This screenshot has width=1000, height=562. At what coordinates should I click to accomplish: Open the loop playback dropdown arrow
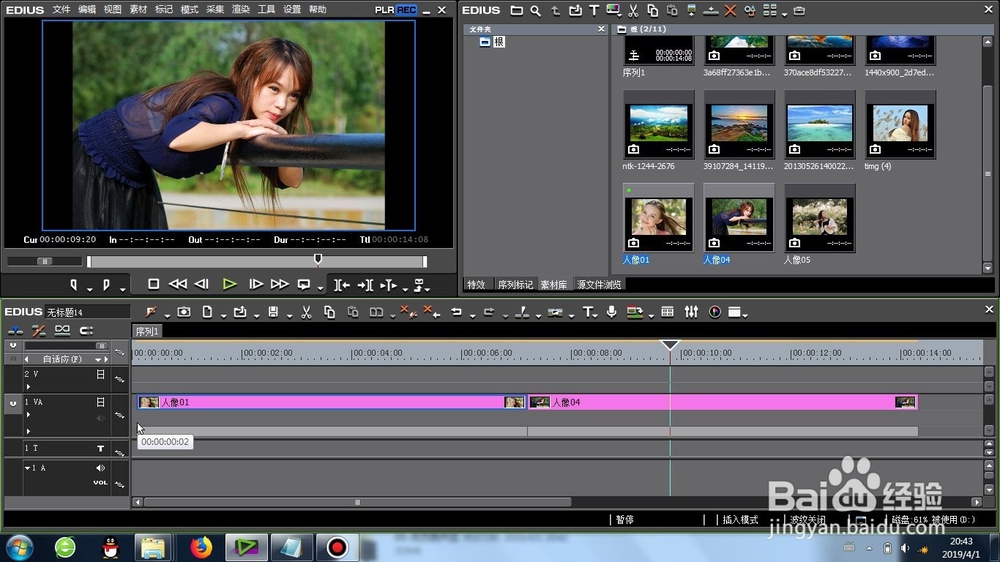click(x=320, y=289)
